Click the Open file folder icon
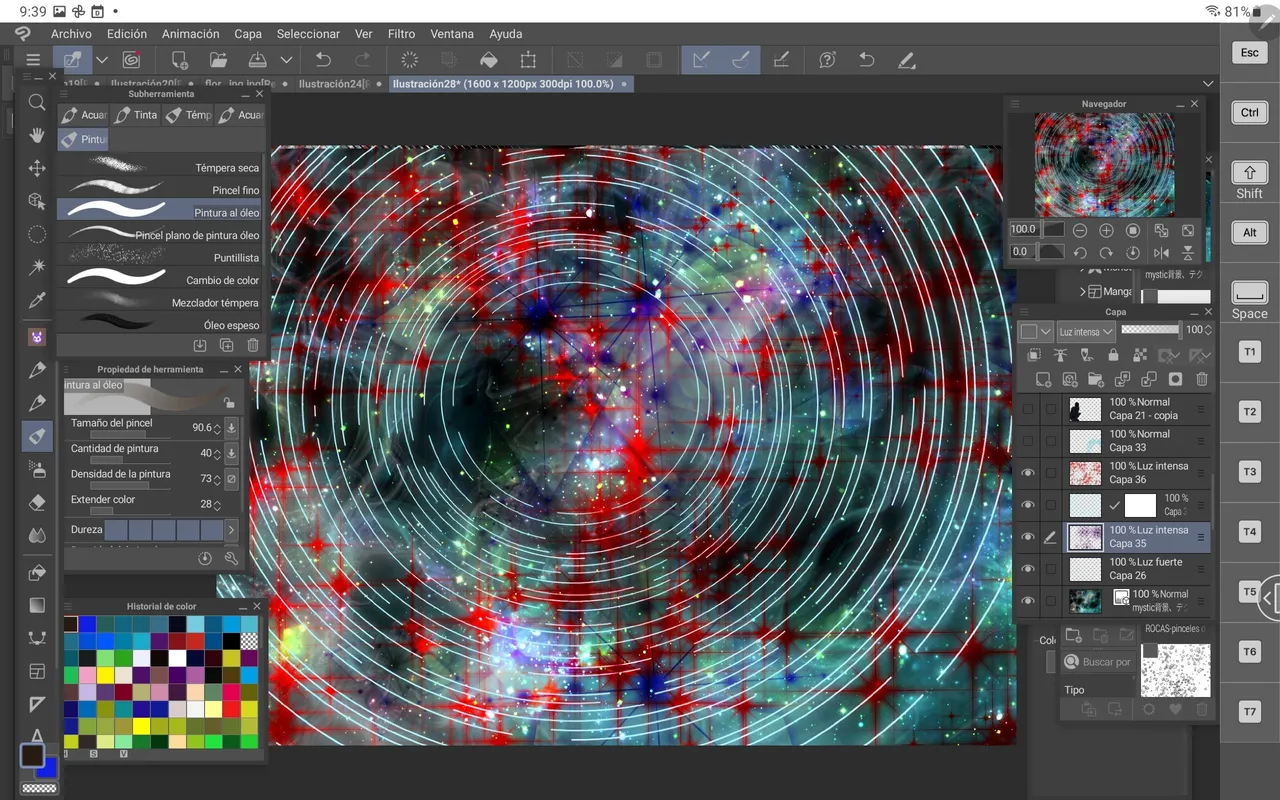The height and width of the screenshot is (800, 1280). [218, 60]
